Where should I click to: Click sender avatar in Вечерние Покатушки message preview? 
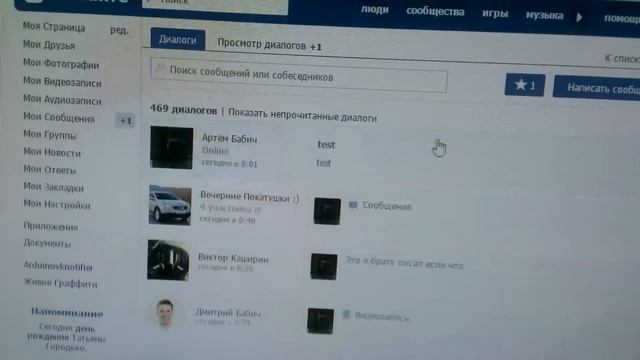[x=327, y=211]
